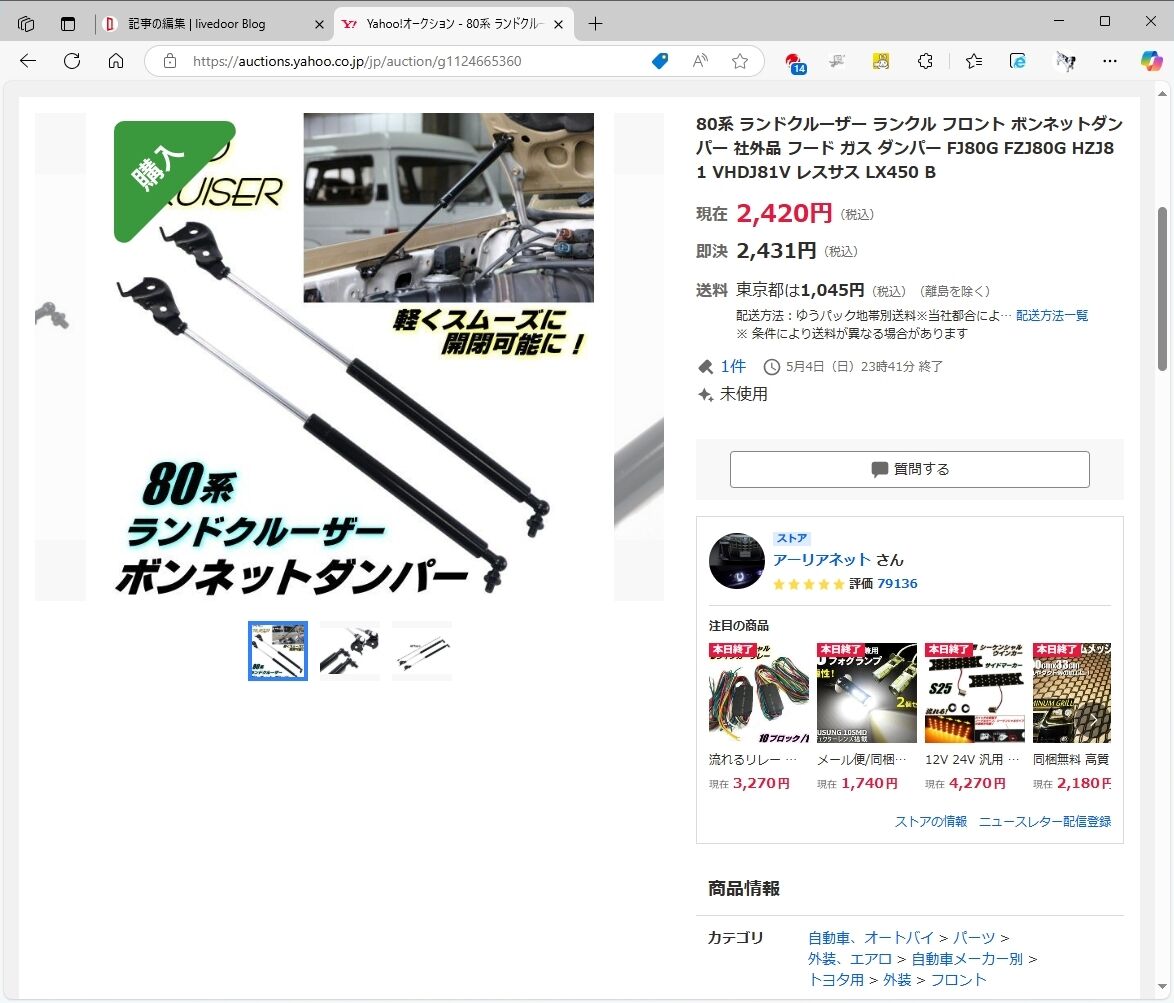Open the Tab actions menu

point(68,24)
